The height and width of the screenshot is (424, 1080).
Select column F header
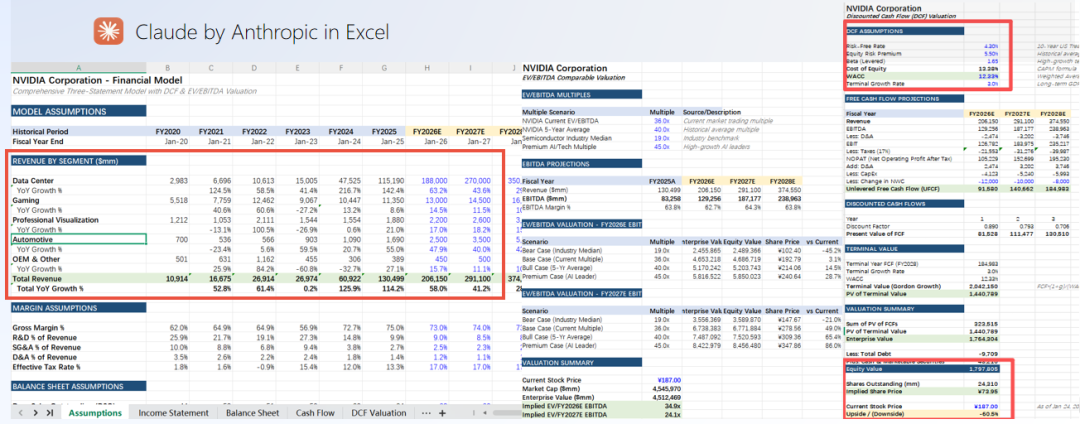[340, 67]
